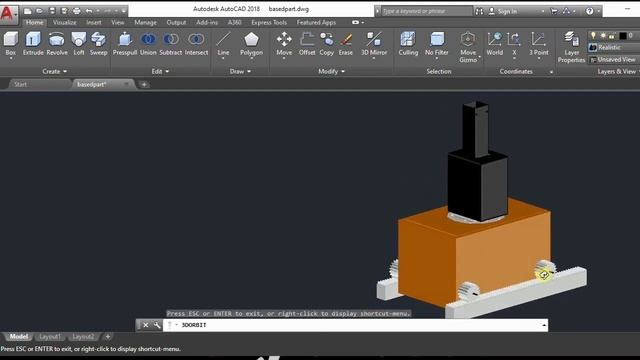Select the Extrude tool
Image resolution: width=640 pixels, height=360 pixels.
[33, 44]
